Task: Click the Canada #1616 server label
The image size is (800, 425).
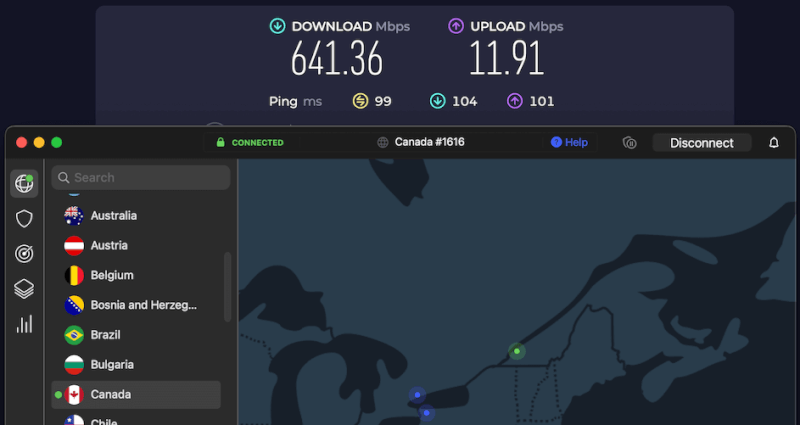Action: [x=430, y=142]
